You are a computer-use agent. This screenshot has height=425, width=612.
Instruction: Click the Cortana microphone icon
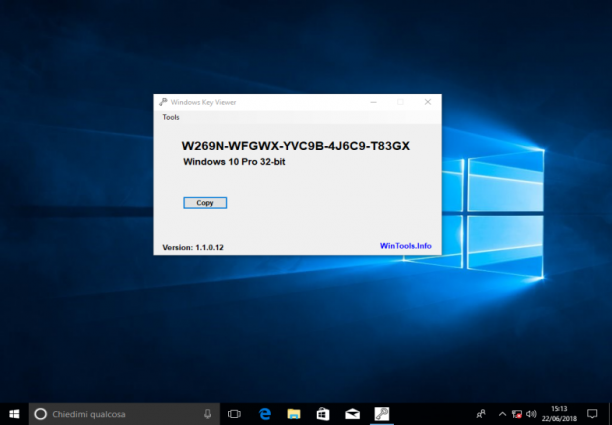coord(208,414)
